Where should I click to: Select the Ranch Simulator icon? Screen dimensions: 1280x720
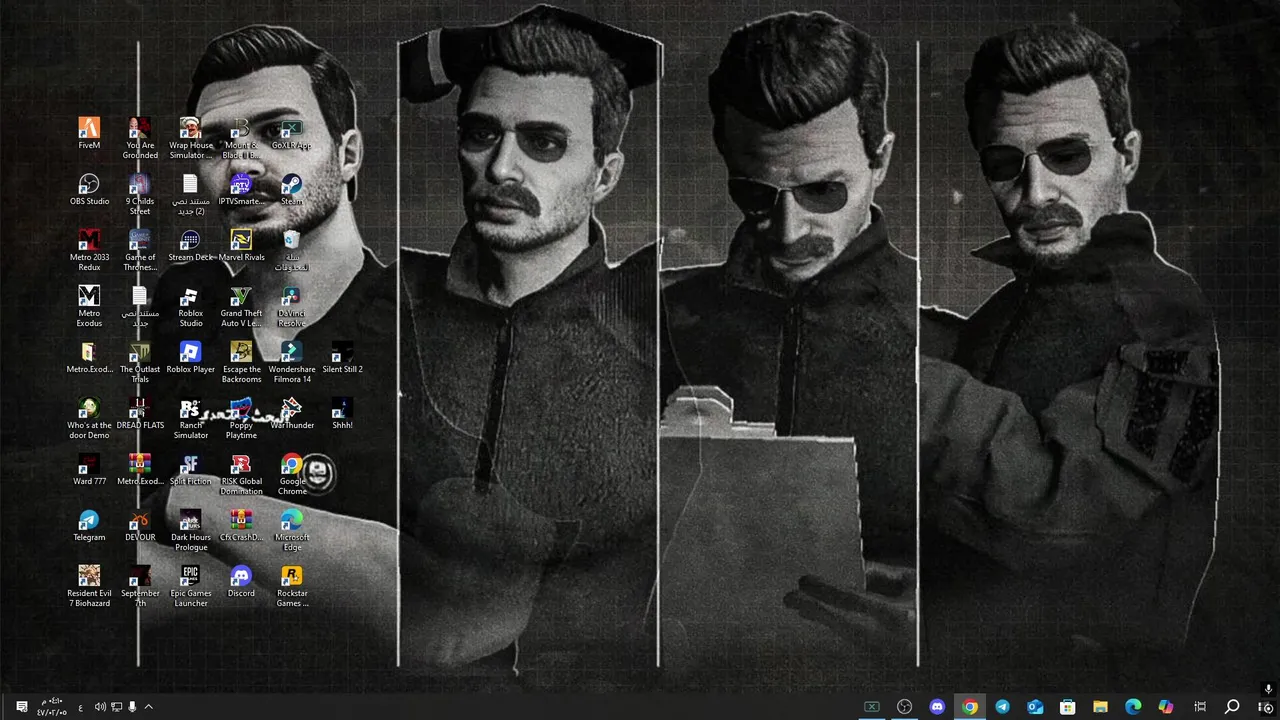191,418
